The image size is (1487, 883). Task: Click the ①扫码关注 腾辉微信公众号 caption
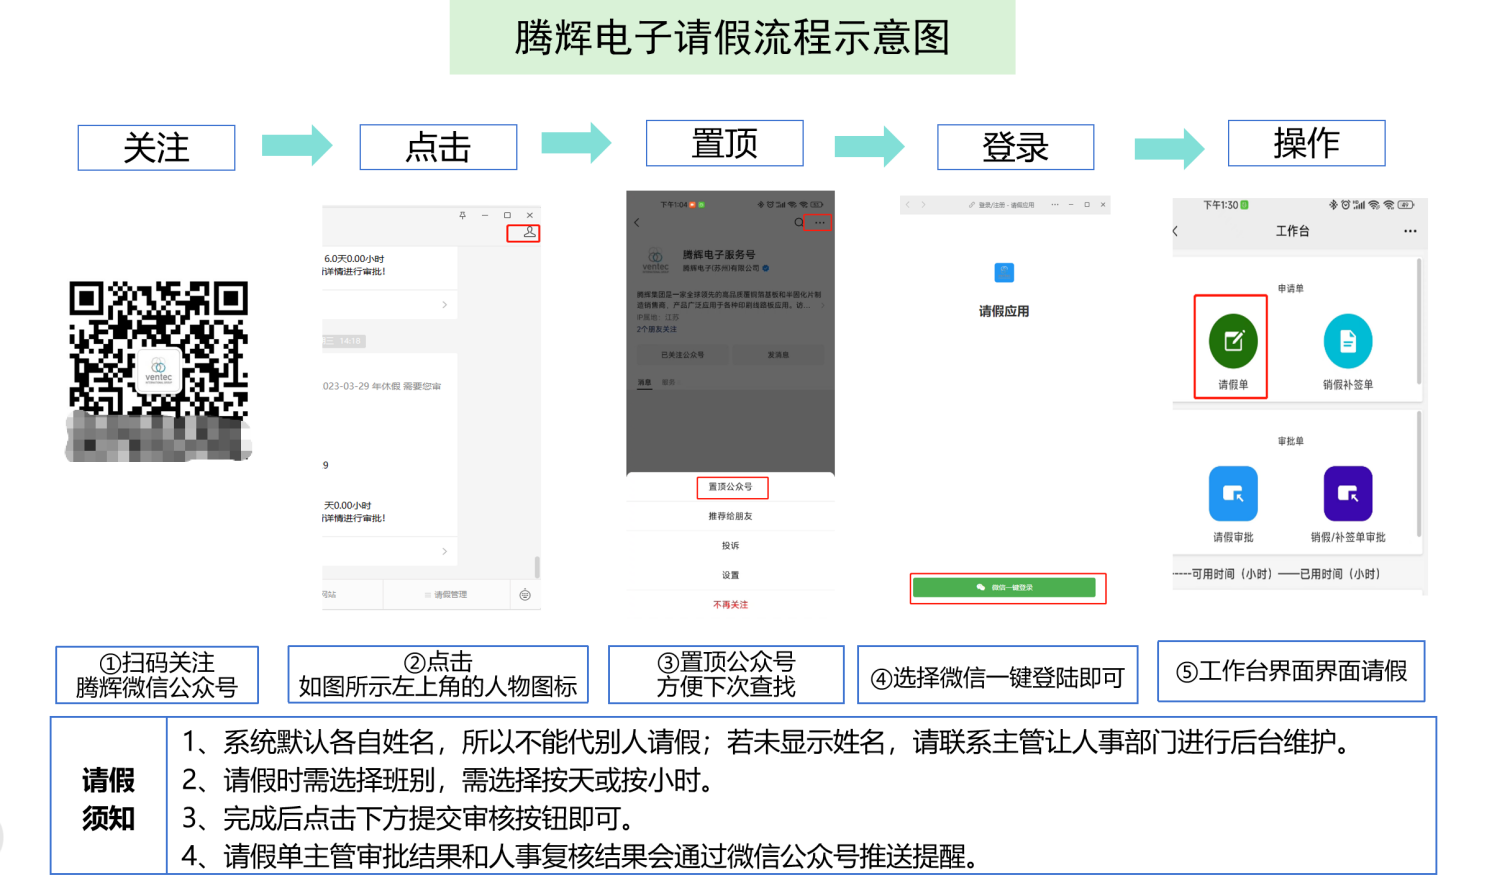[157, 675]
